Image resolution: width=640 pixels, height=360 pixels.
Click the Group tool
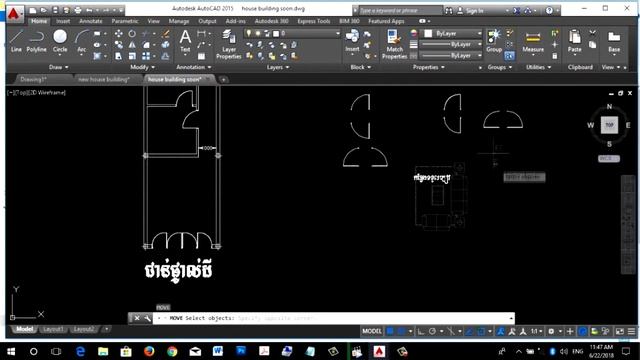tap(494, 41)
